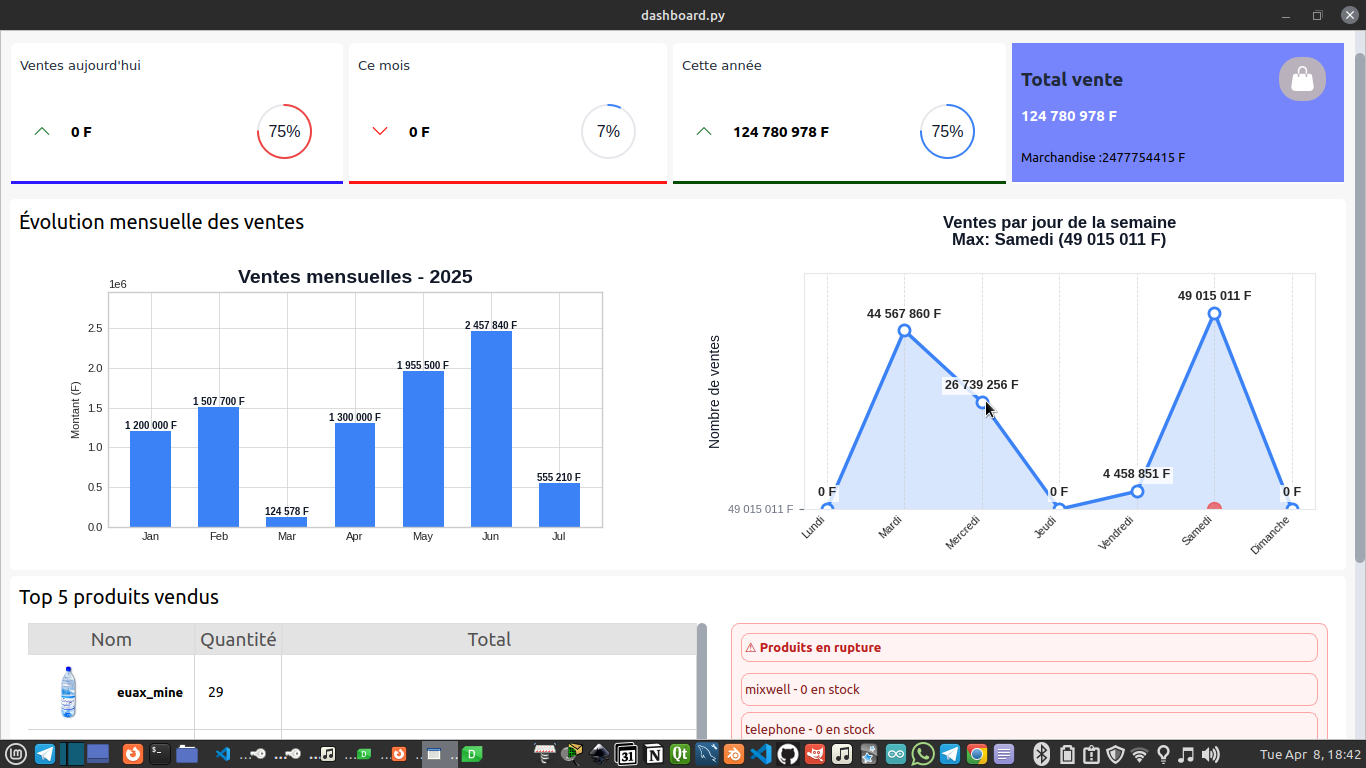Viewport: 1366px width, 768px height.
Task: Select the mixwell out-of-stock entry
Action: (1028, 689)
